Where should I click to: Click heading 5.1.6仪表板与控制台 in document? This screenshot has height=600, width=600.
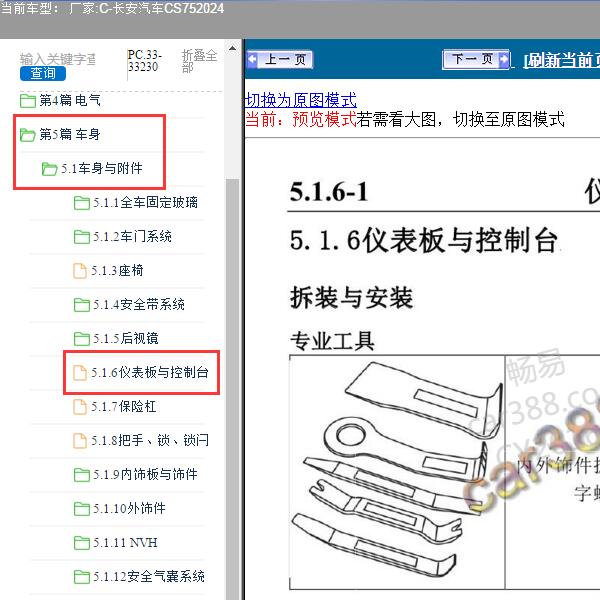coord(423,240)
